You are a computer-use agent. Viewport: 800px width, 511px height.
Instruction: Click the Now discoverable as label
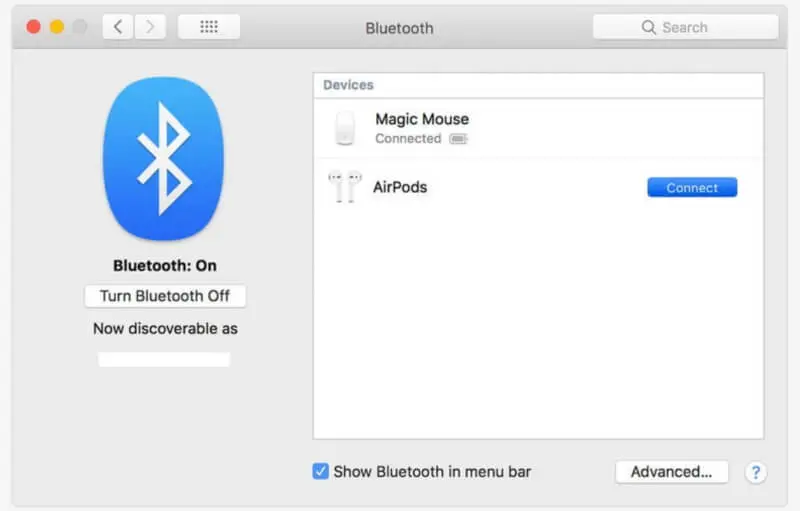pyautogui.click(x=165, y=328)
